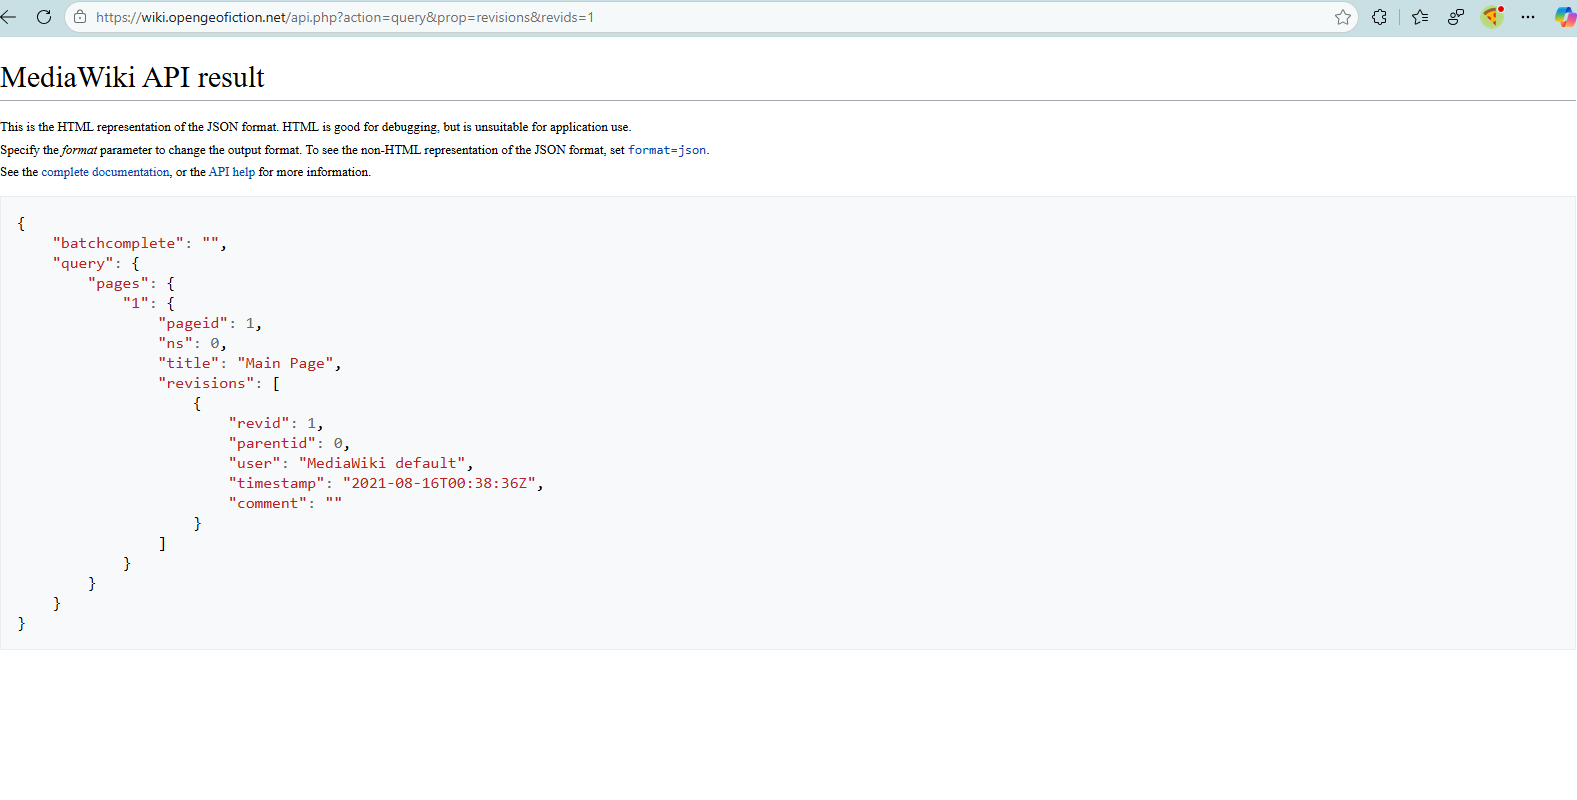Click the "query" key in the JSON
This screenshot has width=1577, height=800.
[83, 263]
